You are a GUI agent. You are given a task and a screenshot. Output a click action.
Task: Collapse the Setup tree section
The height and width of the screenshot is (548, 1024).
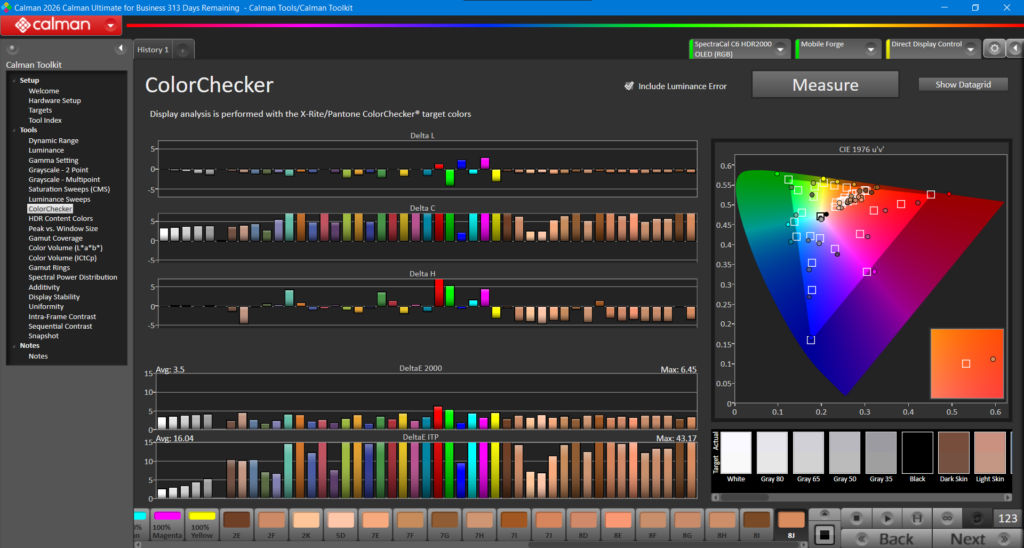click(x=14, y=80)
